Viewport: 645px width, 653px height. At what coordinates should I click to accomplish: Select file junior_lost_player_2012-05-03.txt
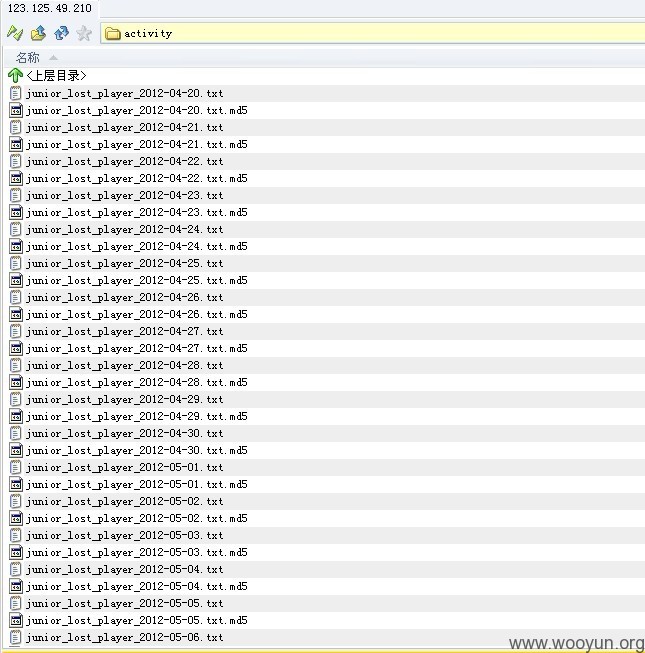coord(125,536)
